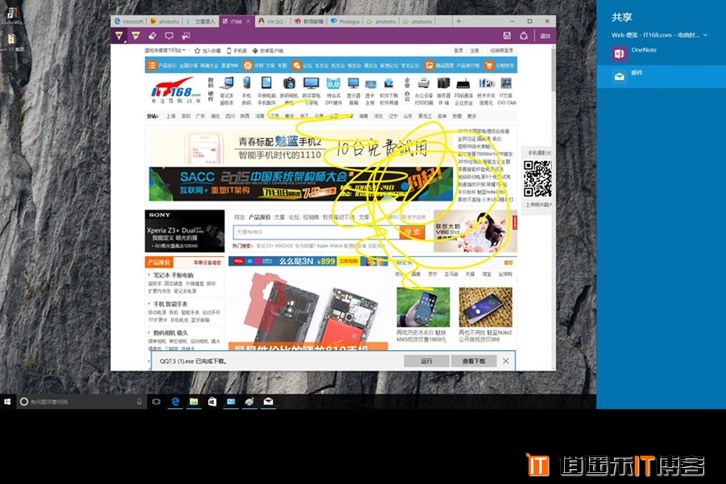Image resolution: width=726 pixels, height=484 pixels.
Task: Open the SACC 2015 conference banner
Action: (x=301, y=184)
